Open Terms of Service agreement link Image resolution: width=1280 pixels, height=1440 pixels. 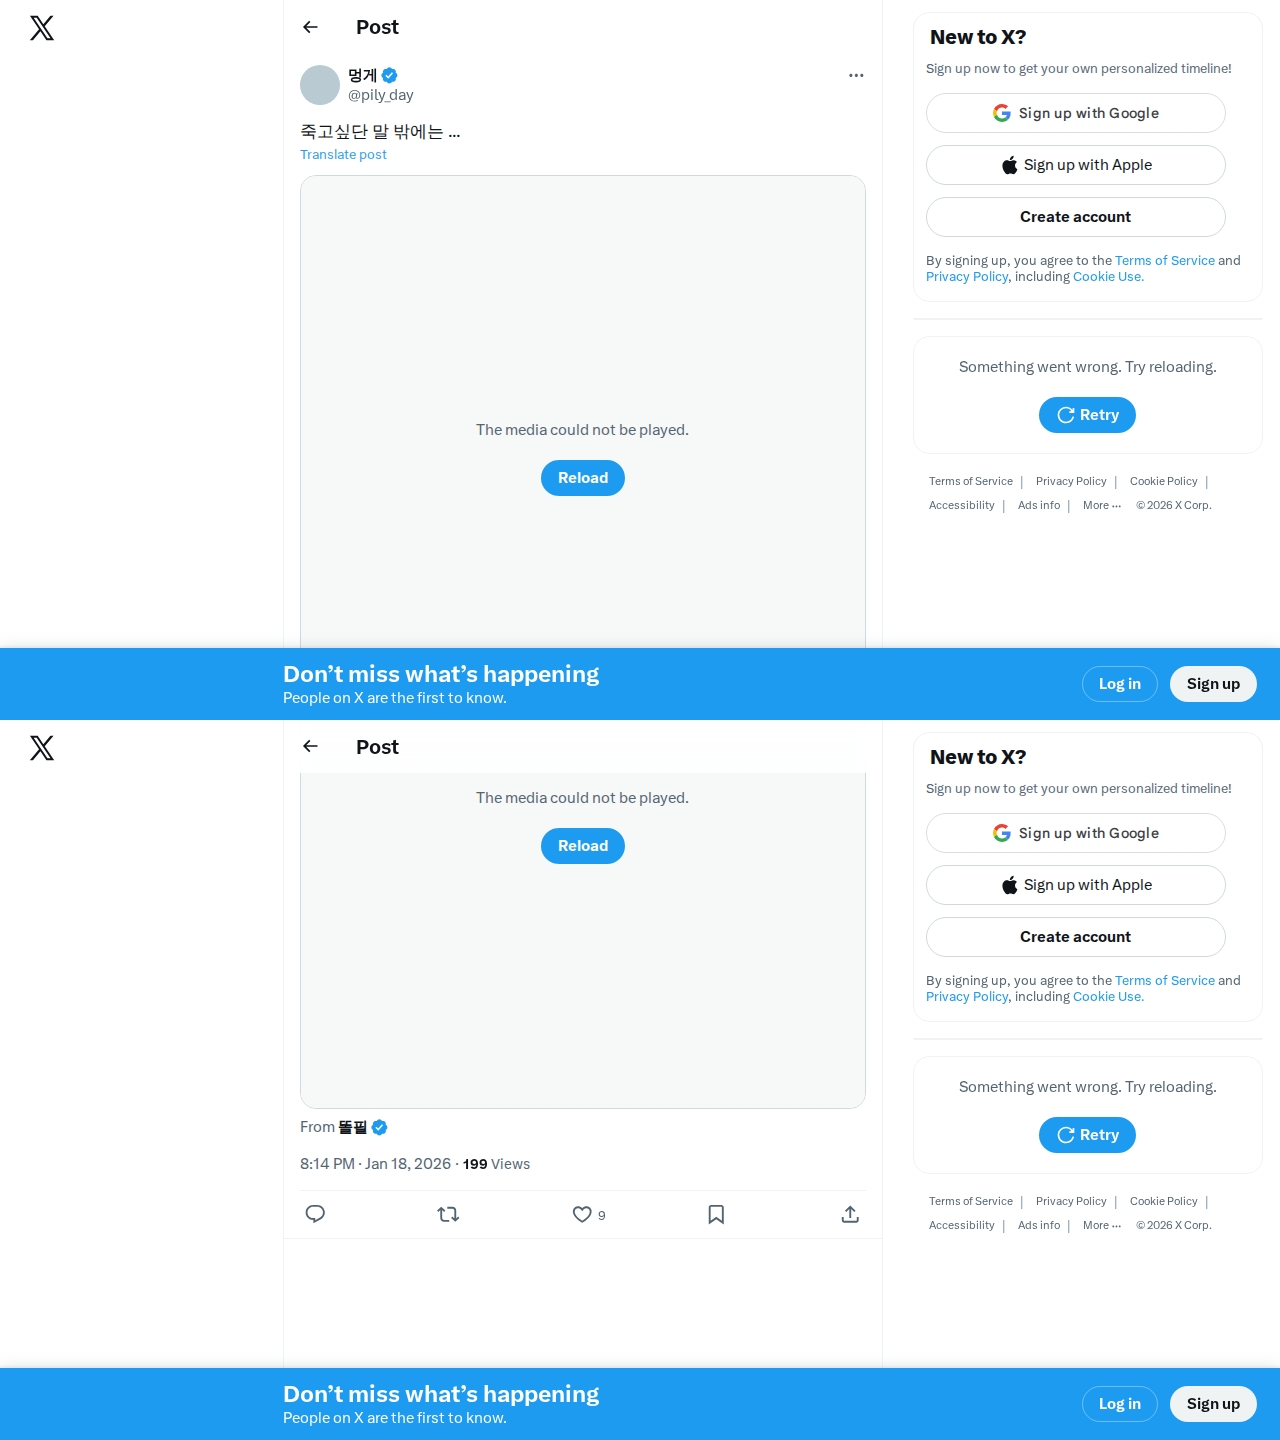(x=1165, y=260)
